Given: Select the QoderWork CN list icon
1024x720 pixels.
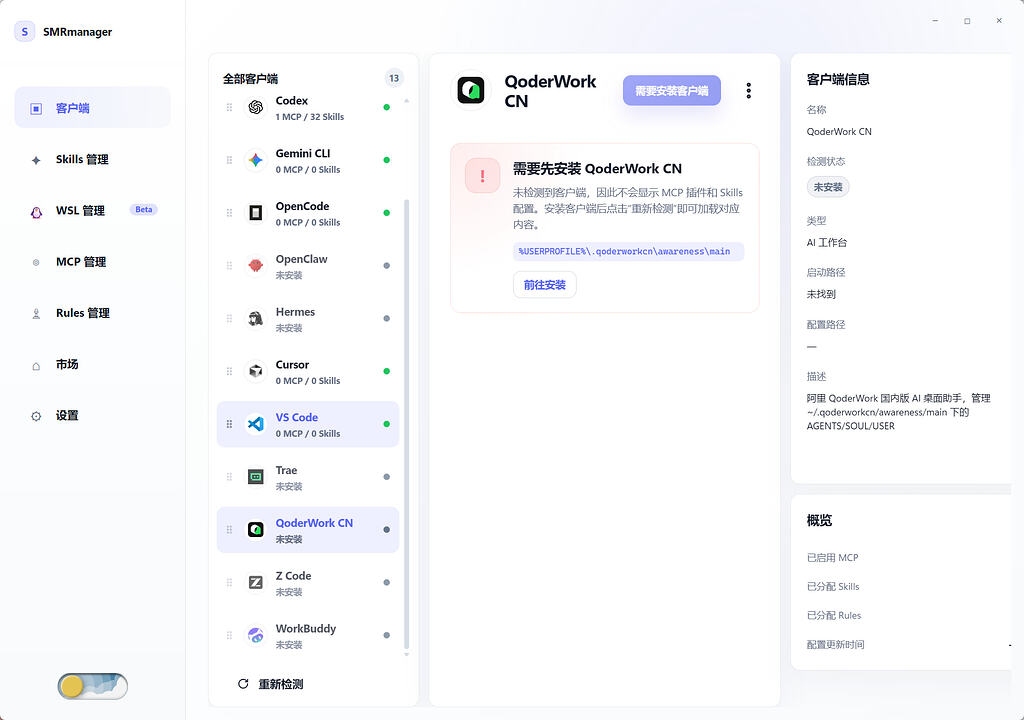Looking at the screenshot, I should pos(255,530).
